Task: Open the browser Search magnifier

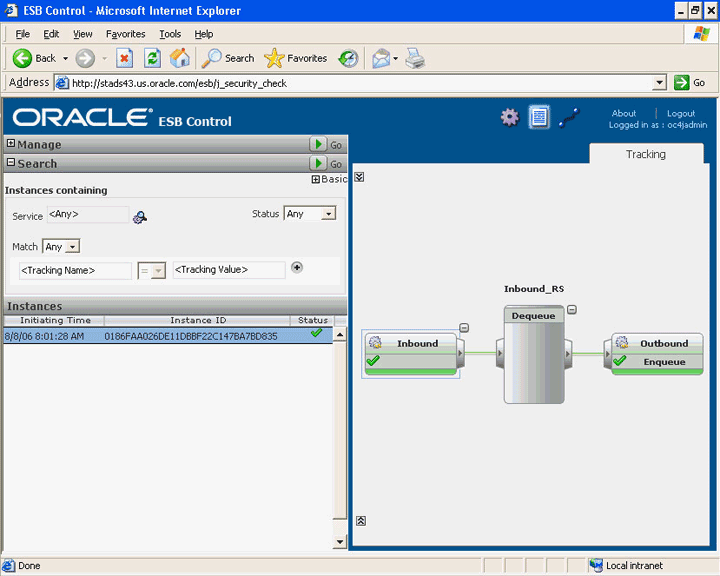Action: pos(228,58)
